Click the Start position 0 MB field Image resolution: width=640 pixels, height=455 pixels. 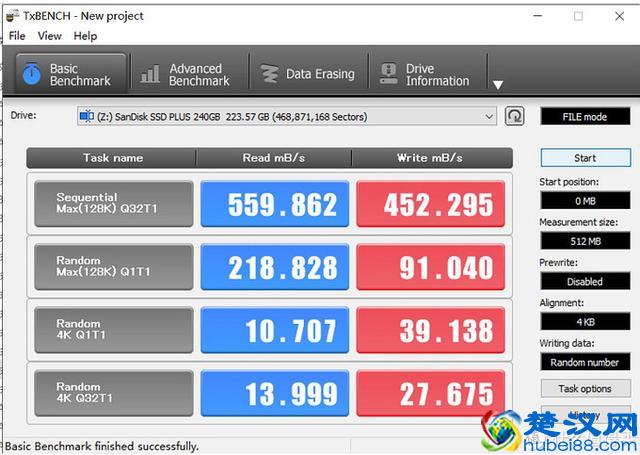tap(585, 200)
